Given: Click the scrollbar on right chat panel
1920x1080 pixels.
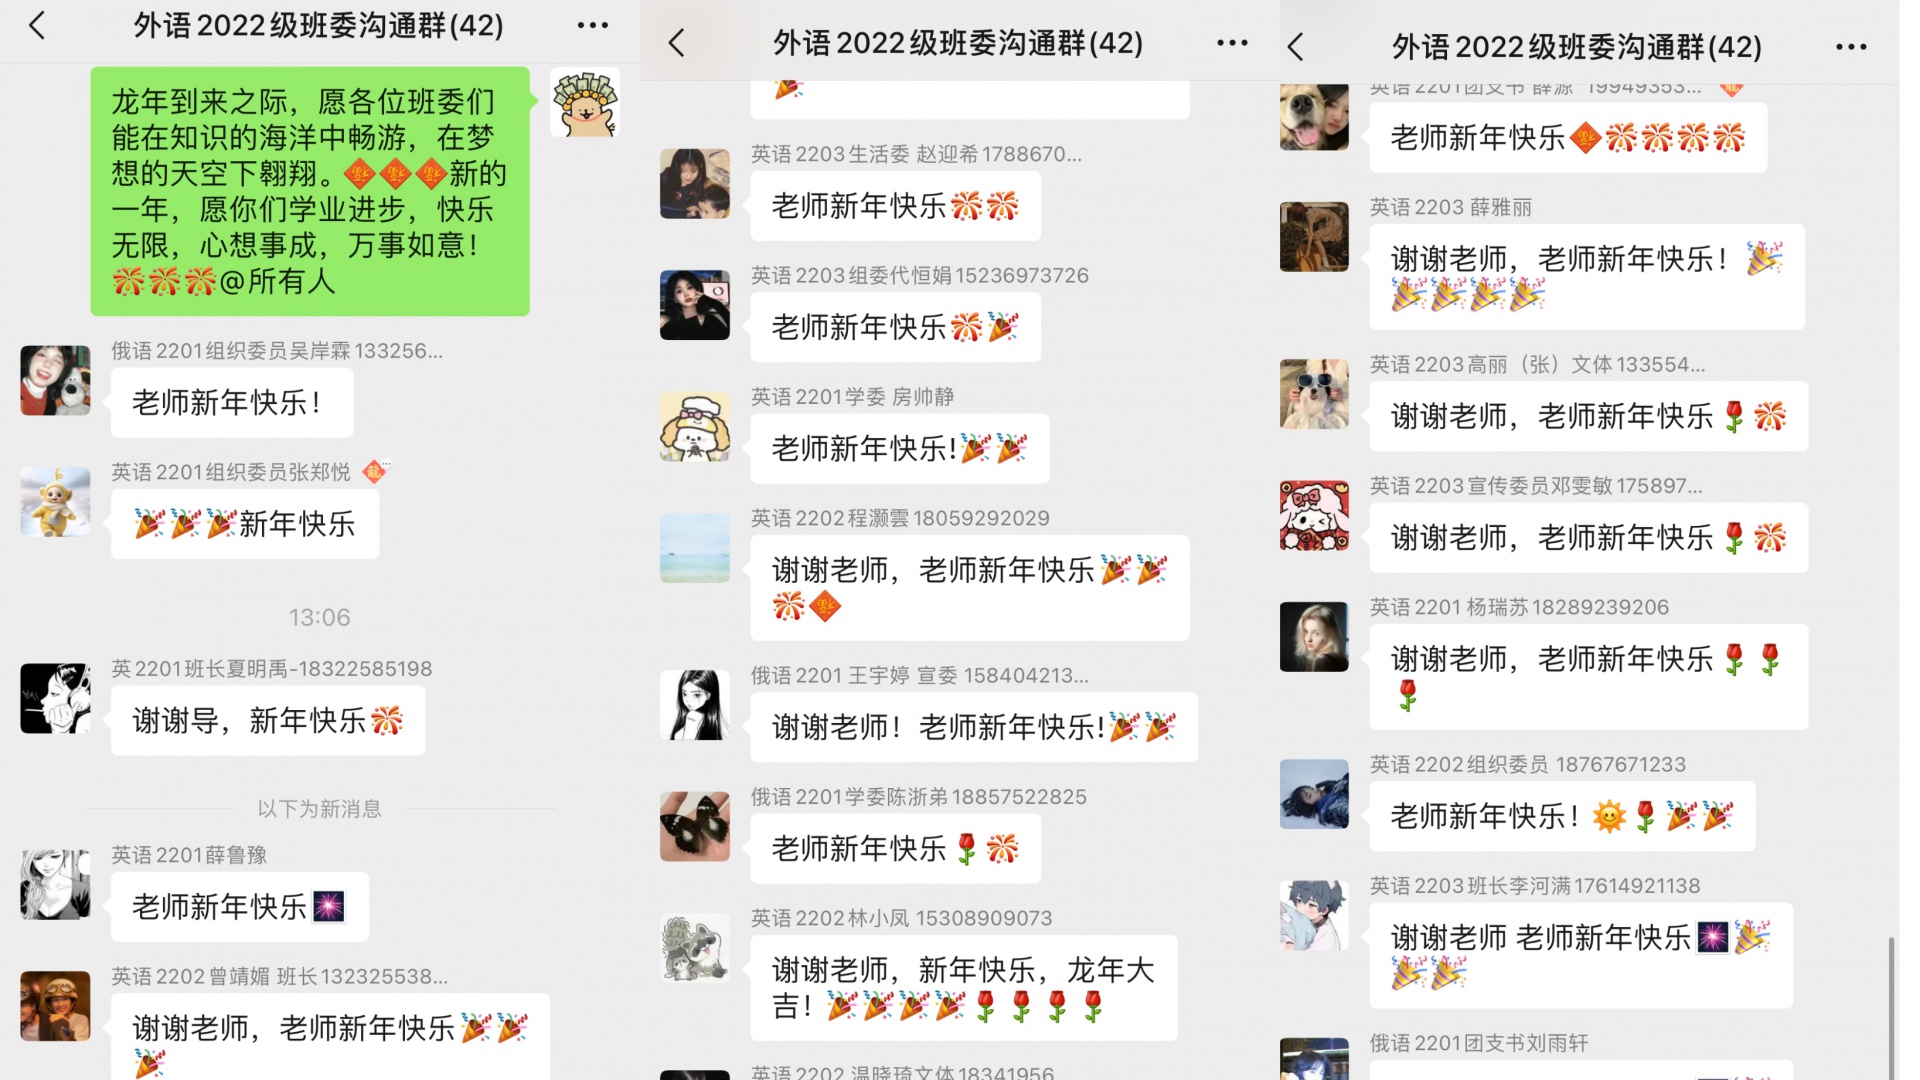Looking at the screenshot, I should (1890, 1008).
